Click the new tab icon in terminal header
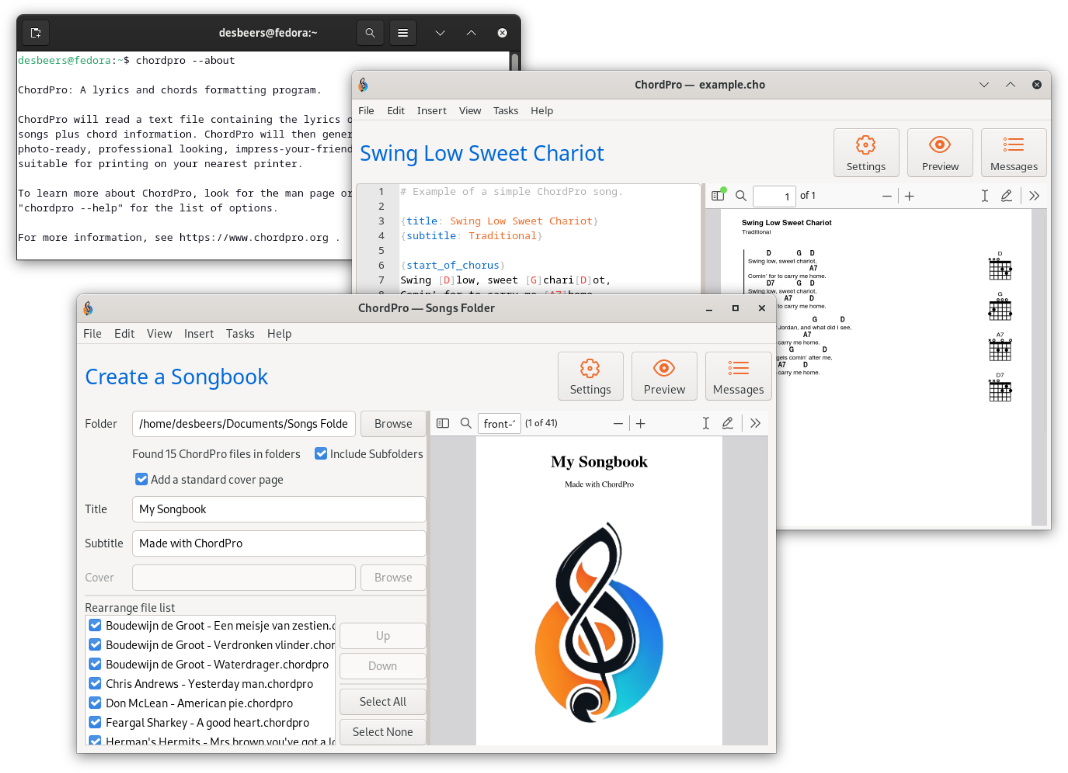The image size is (1068, 773). click(36, 33)
